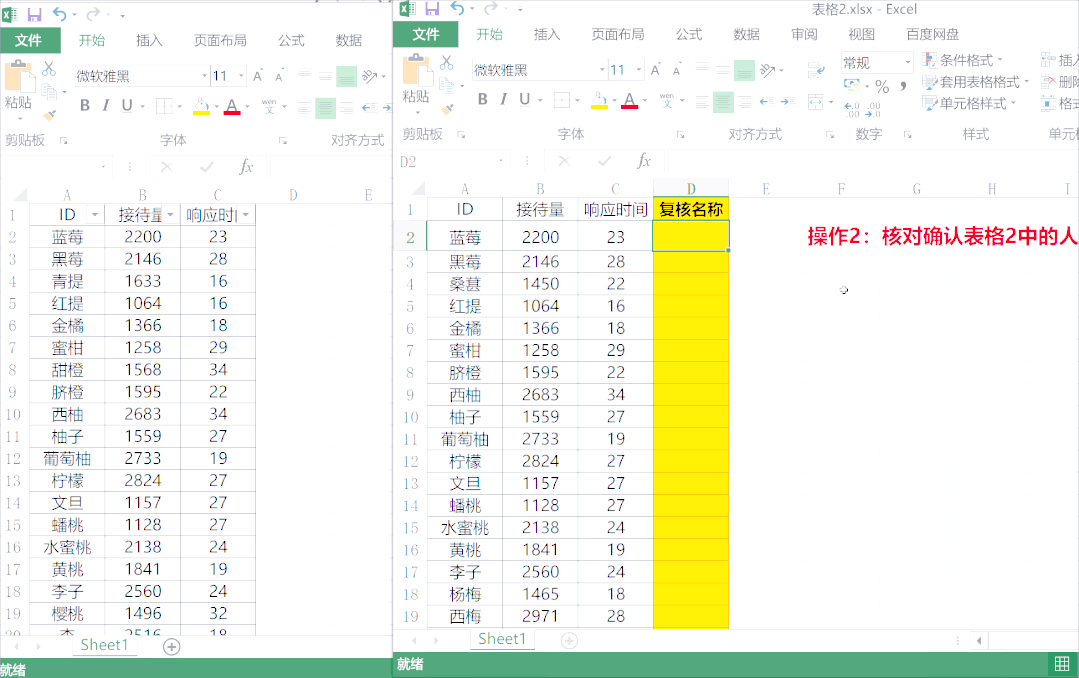1079x678 pixels.
Task: Click Sheet1 tab in left window
Action: [104, 645]
